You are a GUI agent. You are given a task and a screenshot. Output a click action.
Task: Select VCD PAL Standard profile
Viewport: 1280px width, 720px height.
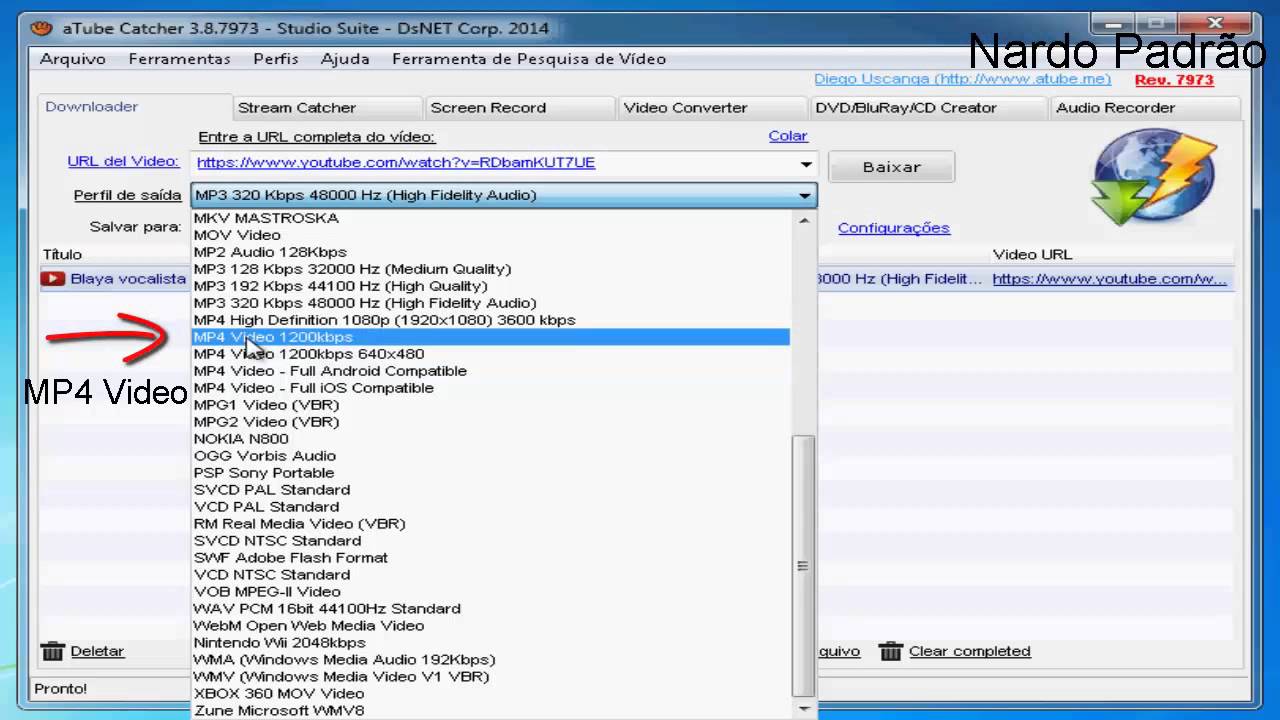pos(491,507)
